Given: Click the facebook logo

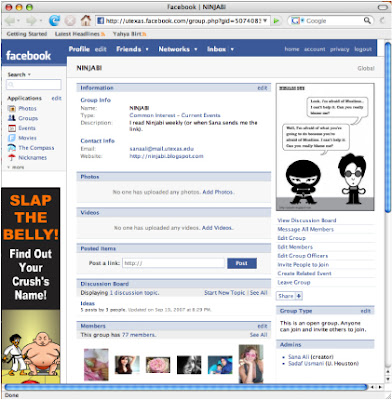Looking at the screenshot, I should (x=28, y=56).
